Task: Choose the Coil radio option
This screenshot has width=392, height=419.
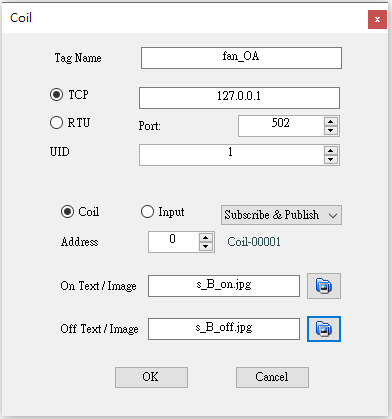Action: [67, 212]
